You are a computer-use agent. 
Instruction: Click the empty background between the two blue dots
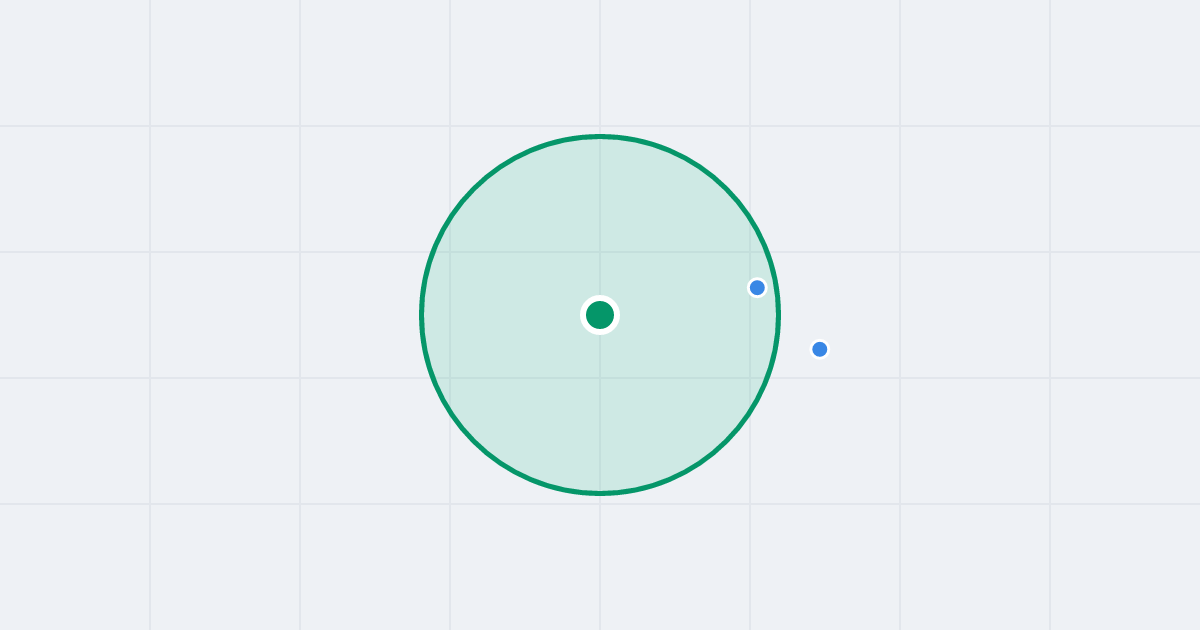[x=792, y=316]
